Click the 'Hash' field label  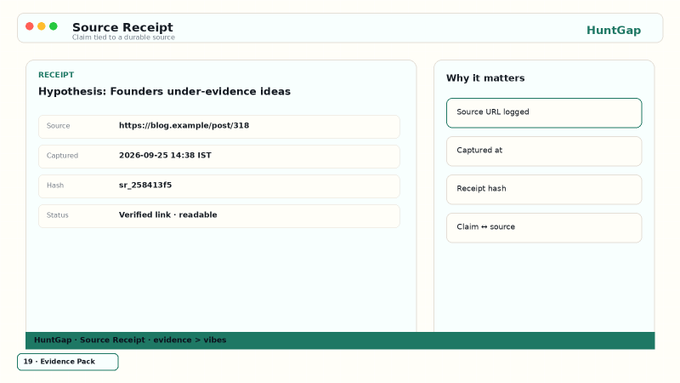tap(55, 185)
